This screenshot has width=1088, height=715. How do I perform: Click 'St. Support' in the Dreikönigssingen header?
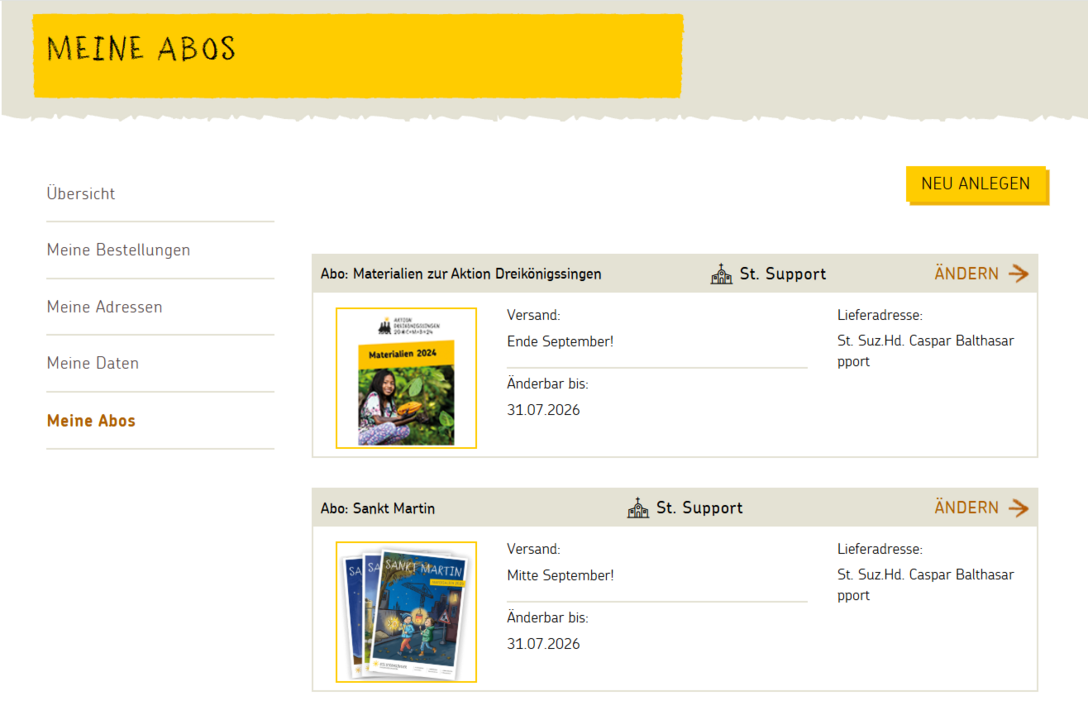point(783,274)
